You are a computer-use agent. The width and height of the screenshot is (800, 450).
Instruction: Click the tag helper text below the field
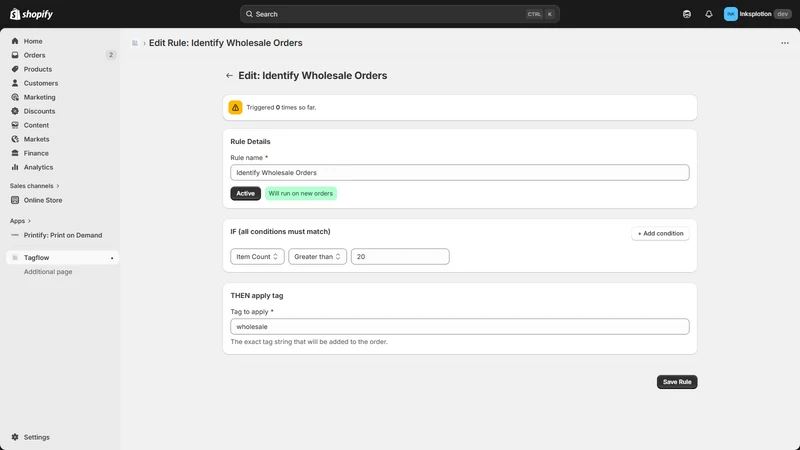(309, 342)
